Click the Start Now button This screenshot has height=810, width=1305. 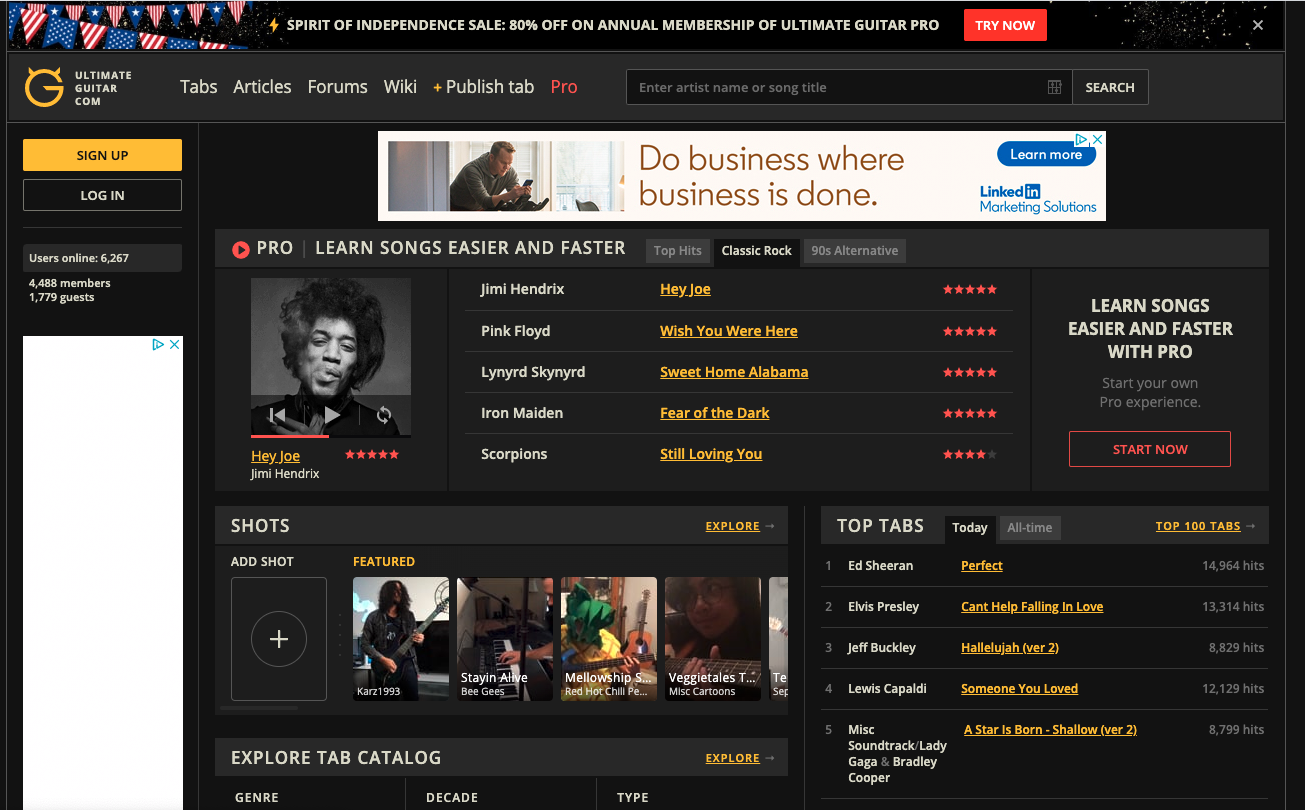point(1150,449)
